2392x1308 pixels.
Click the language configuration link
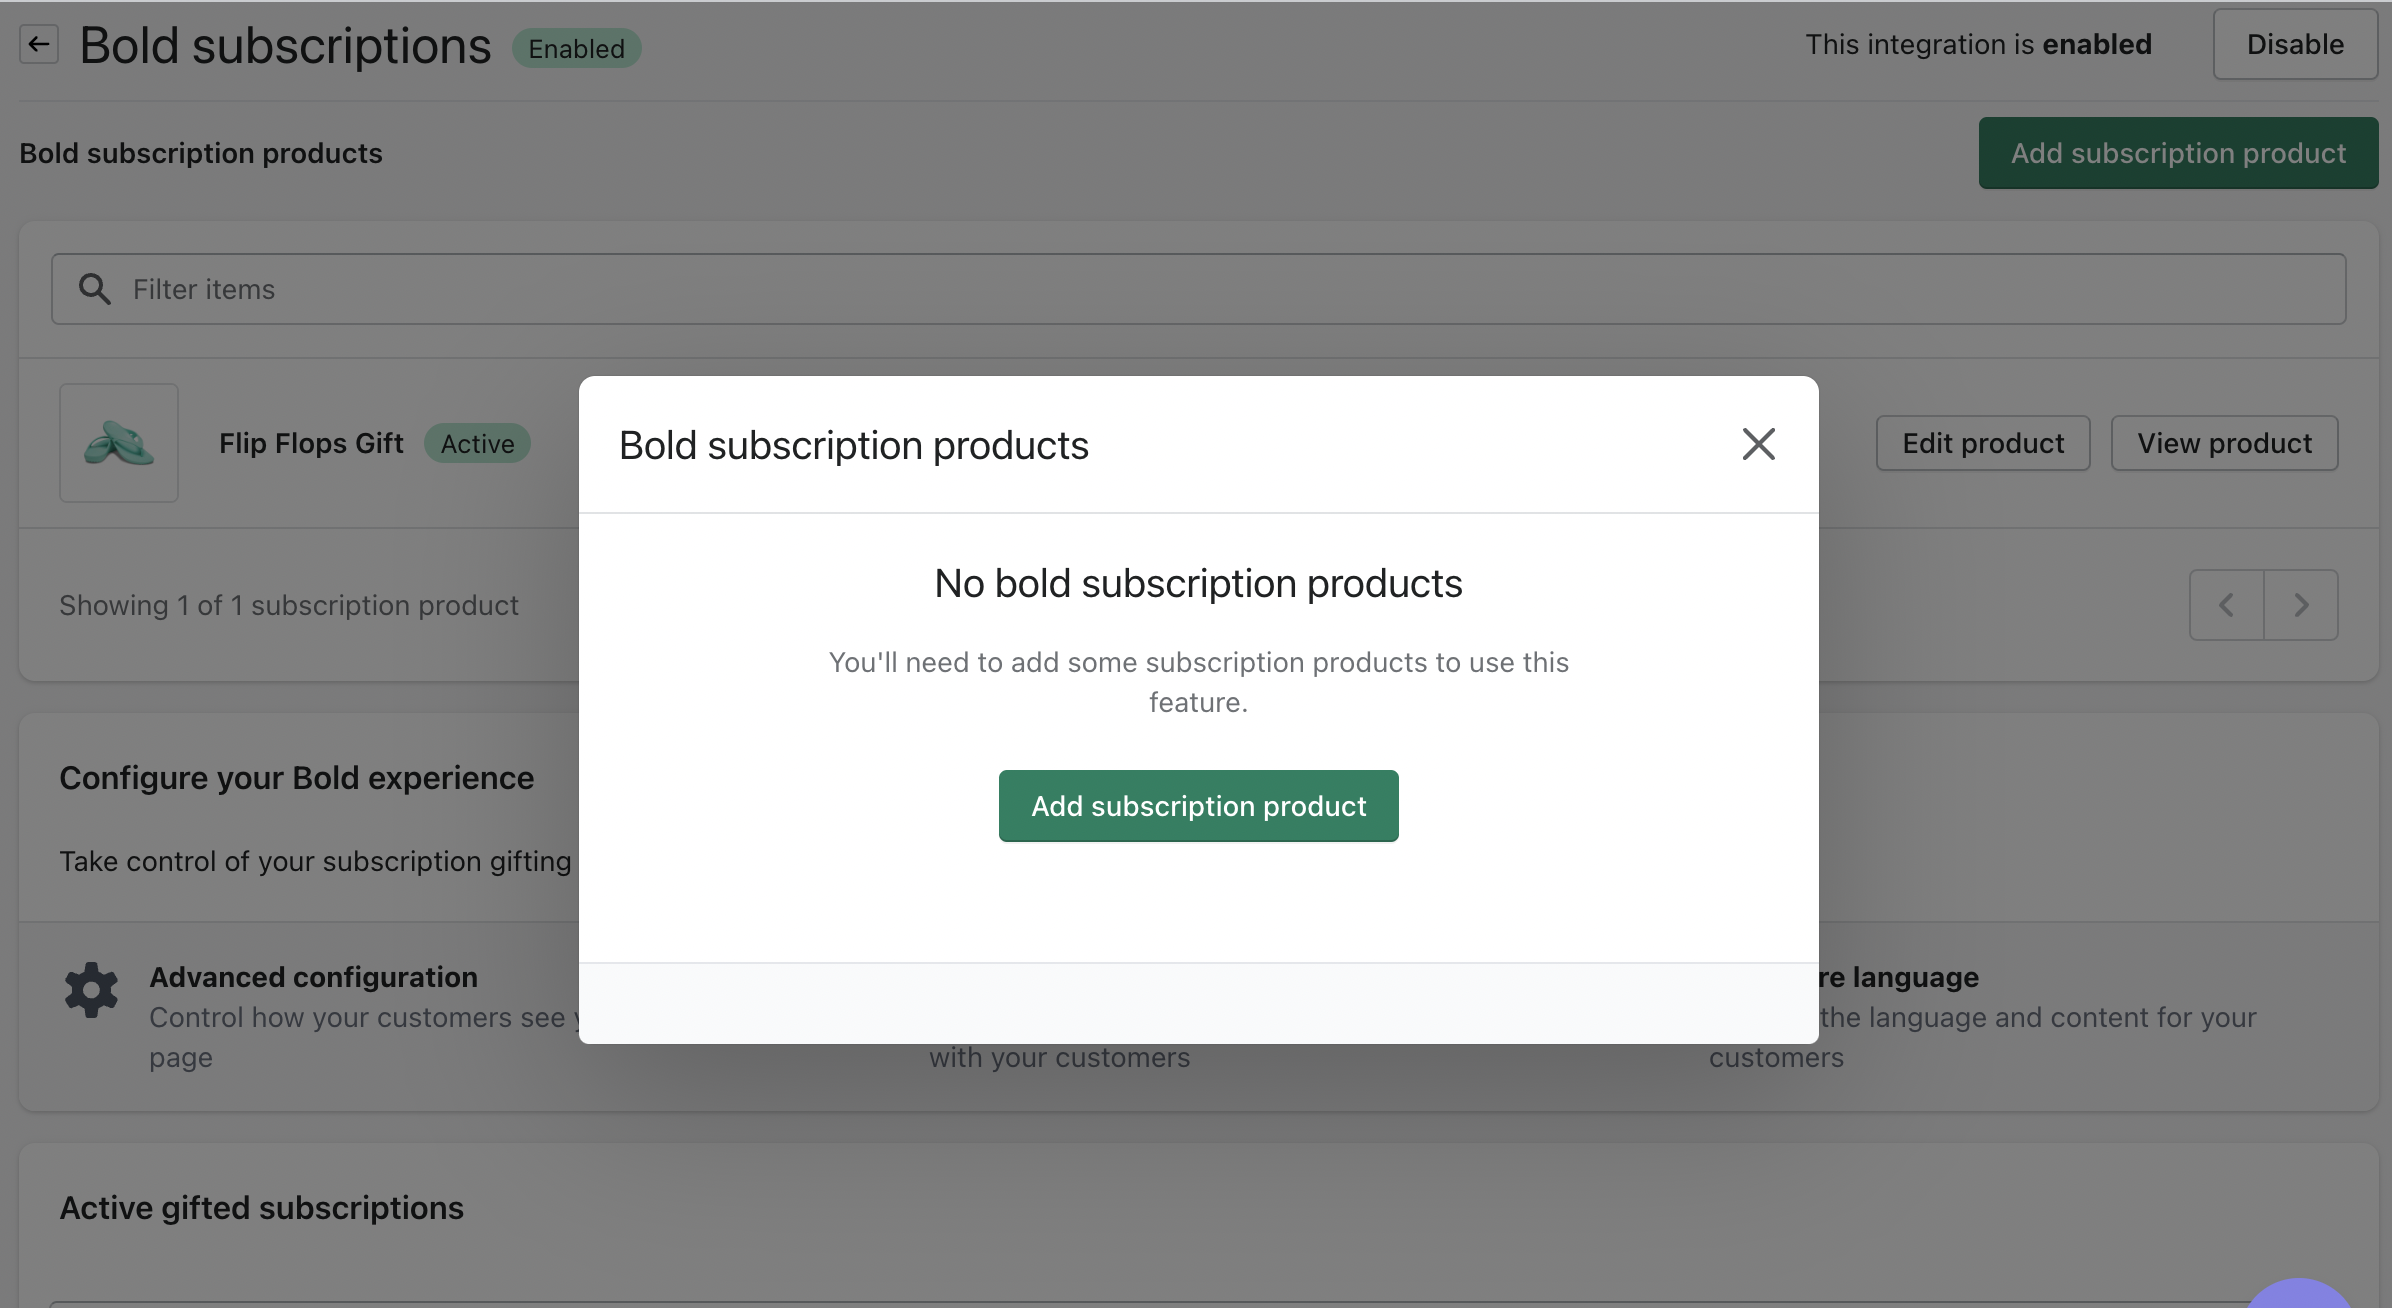coord(1900,977)
